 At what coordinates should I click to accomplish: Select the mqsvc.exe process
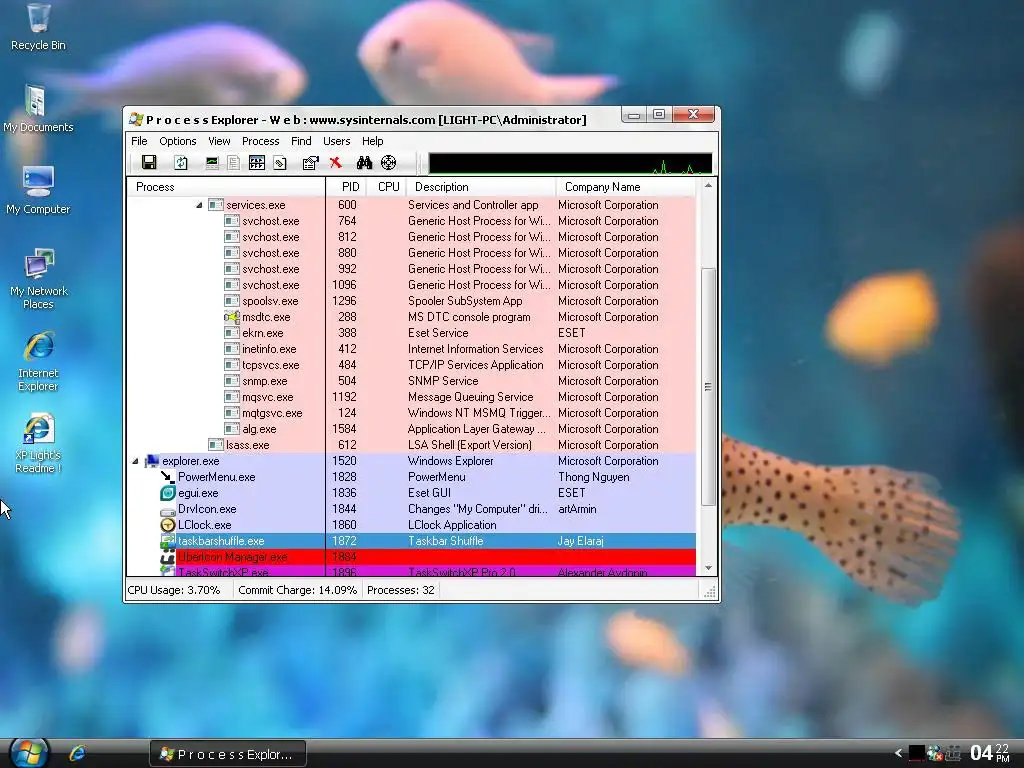click(x=411, y=397)
